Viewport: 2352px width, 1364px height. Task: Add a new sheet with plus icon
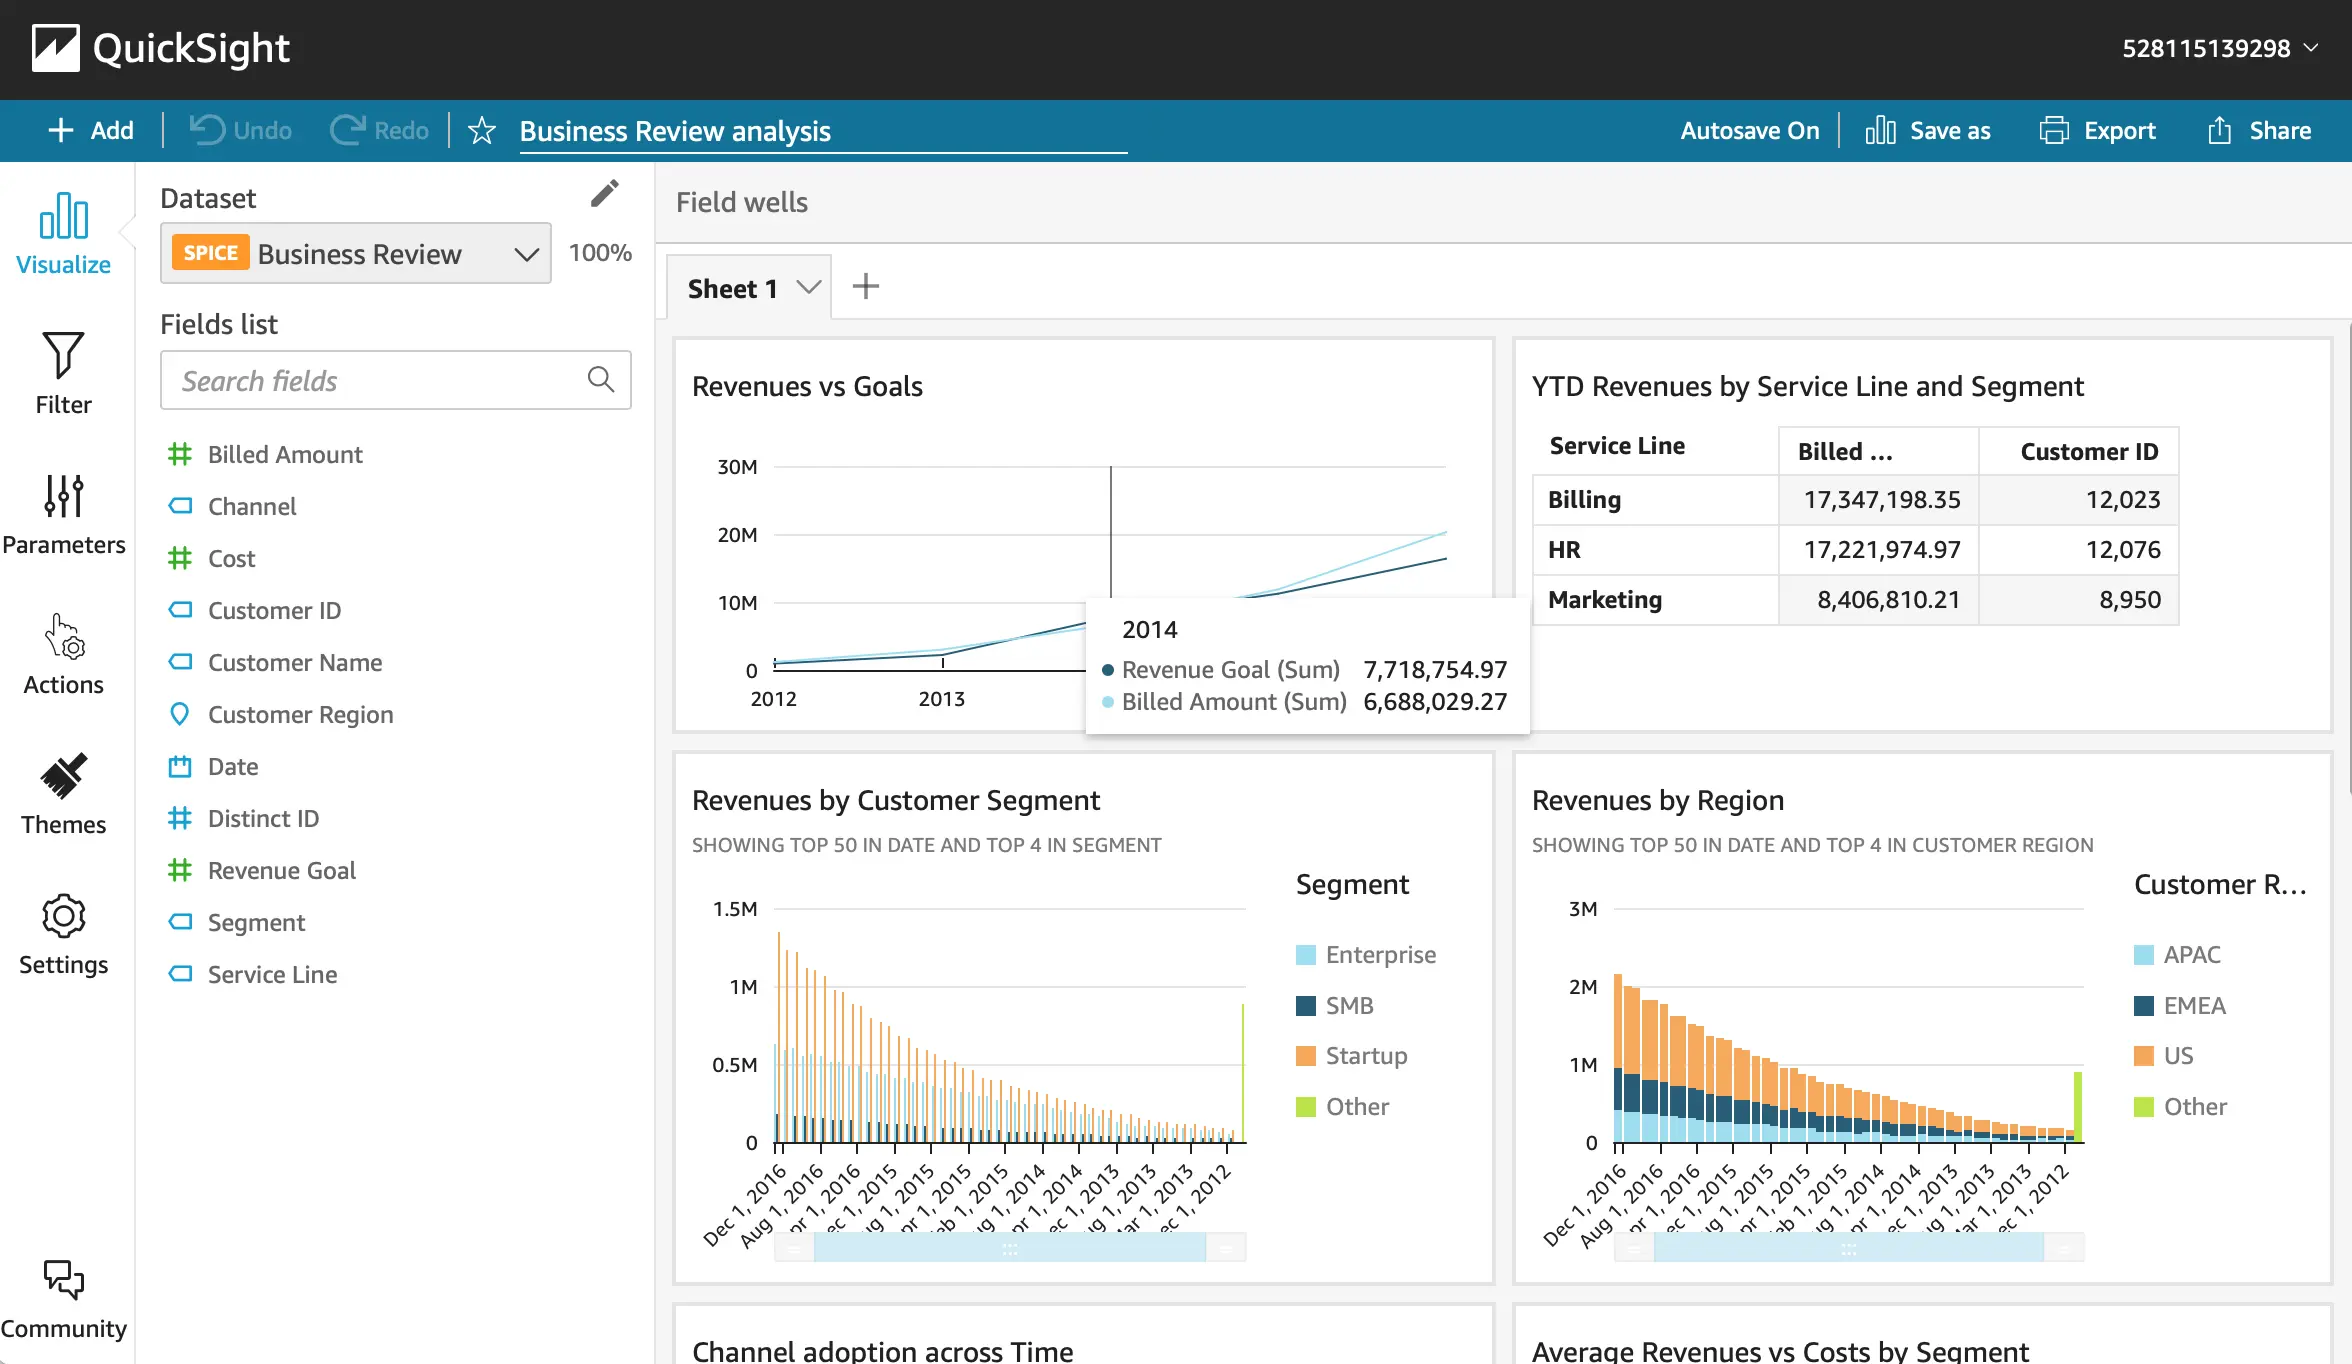point(866,287)
